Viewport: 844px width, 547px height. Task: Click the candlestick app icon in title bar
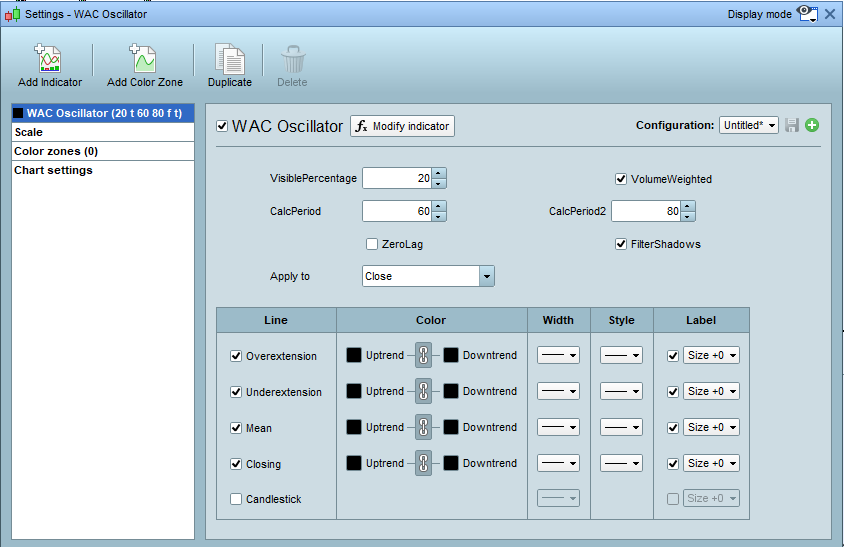click(x=13, y=15)
